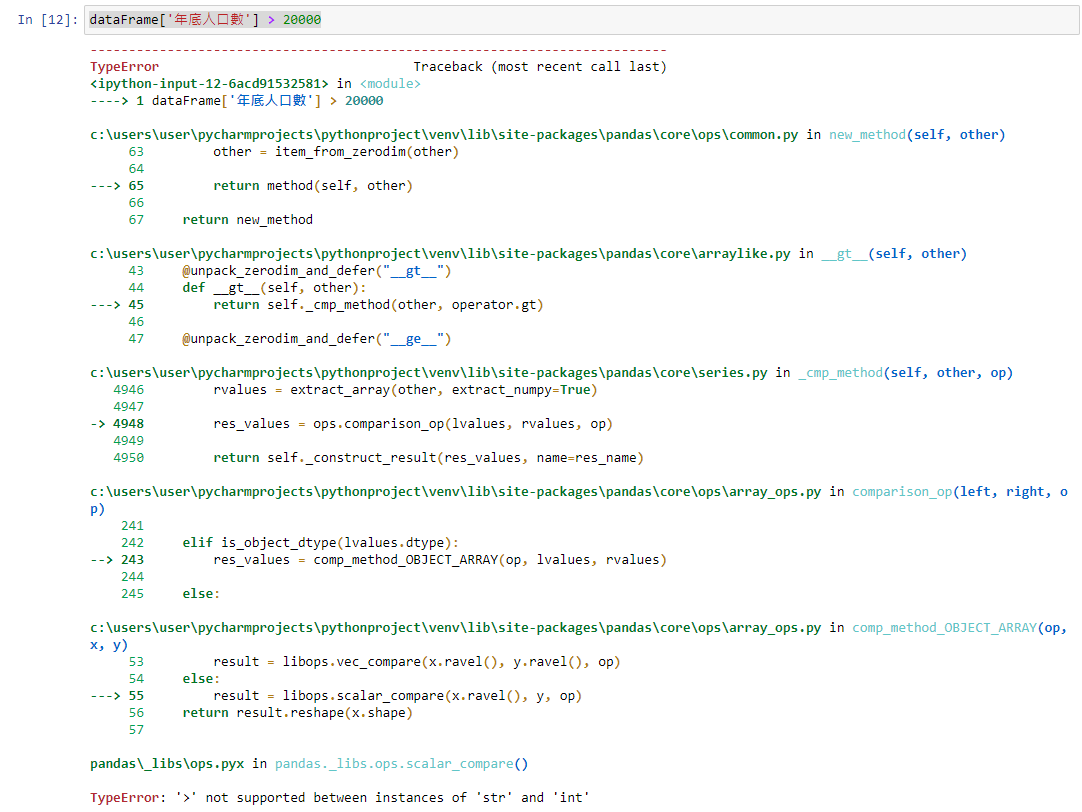
Task: Click the code input cell In [12]
Action: click(x=581, y=20)
